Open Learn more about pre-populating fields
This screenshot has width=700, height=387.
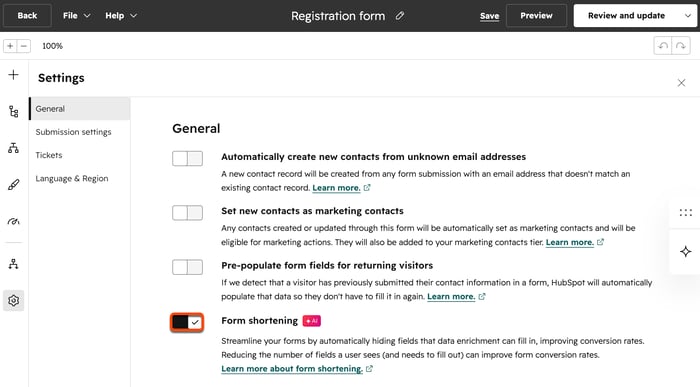click(x=451, y=296)
